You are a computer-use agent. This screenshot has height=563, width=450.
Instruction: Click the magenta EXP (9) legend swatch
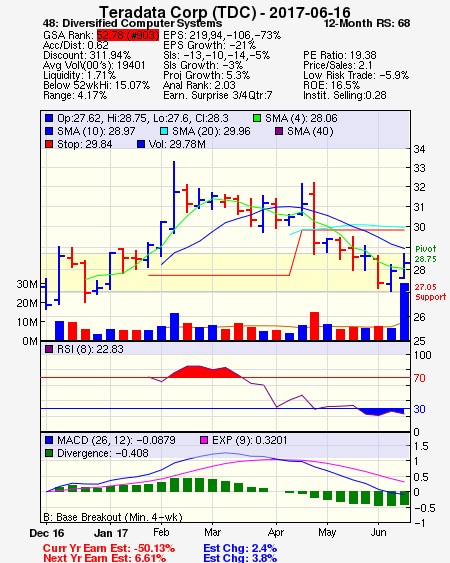click(x=204, y=440)
